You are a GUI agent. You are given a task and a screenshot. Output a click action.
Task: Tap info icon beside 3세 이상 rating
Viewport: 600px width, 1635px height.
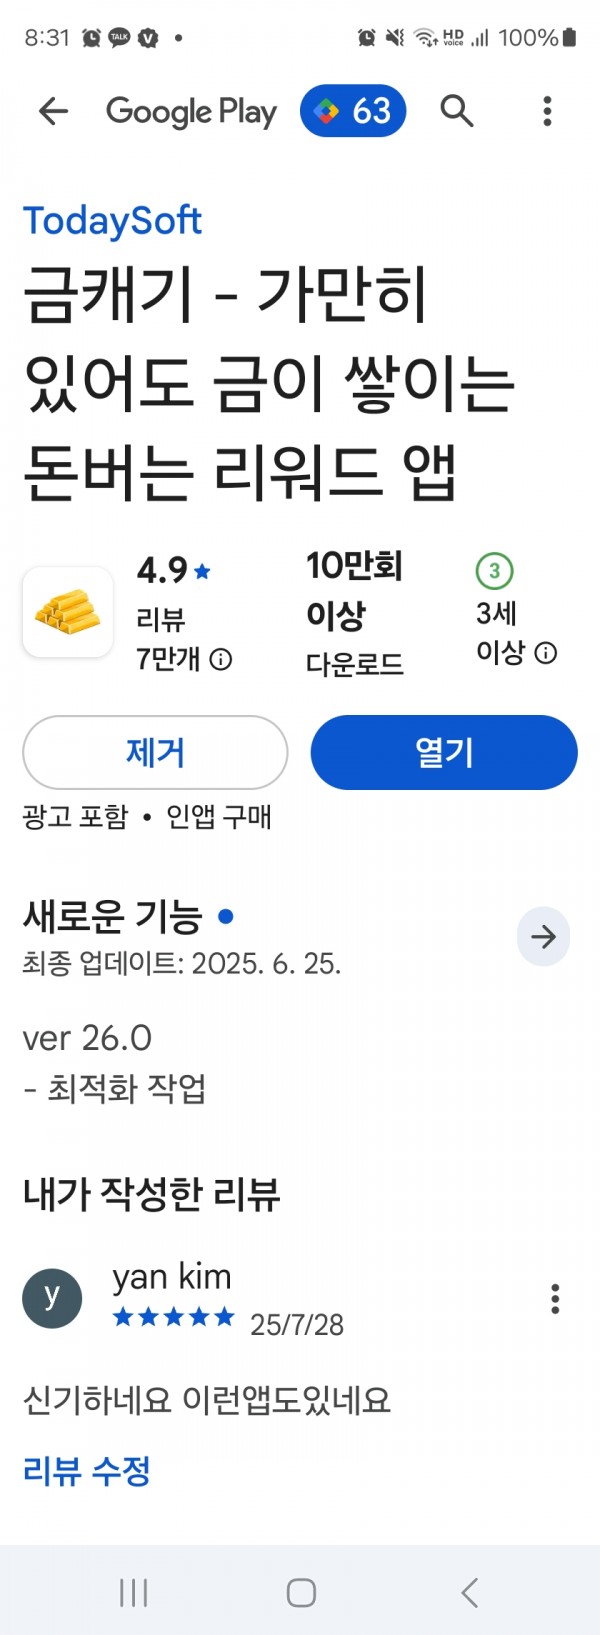[545, 653]
